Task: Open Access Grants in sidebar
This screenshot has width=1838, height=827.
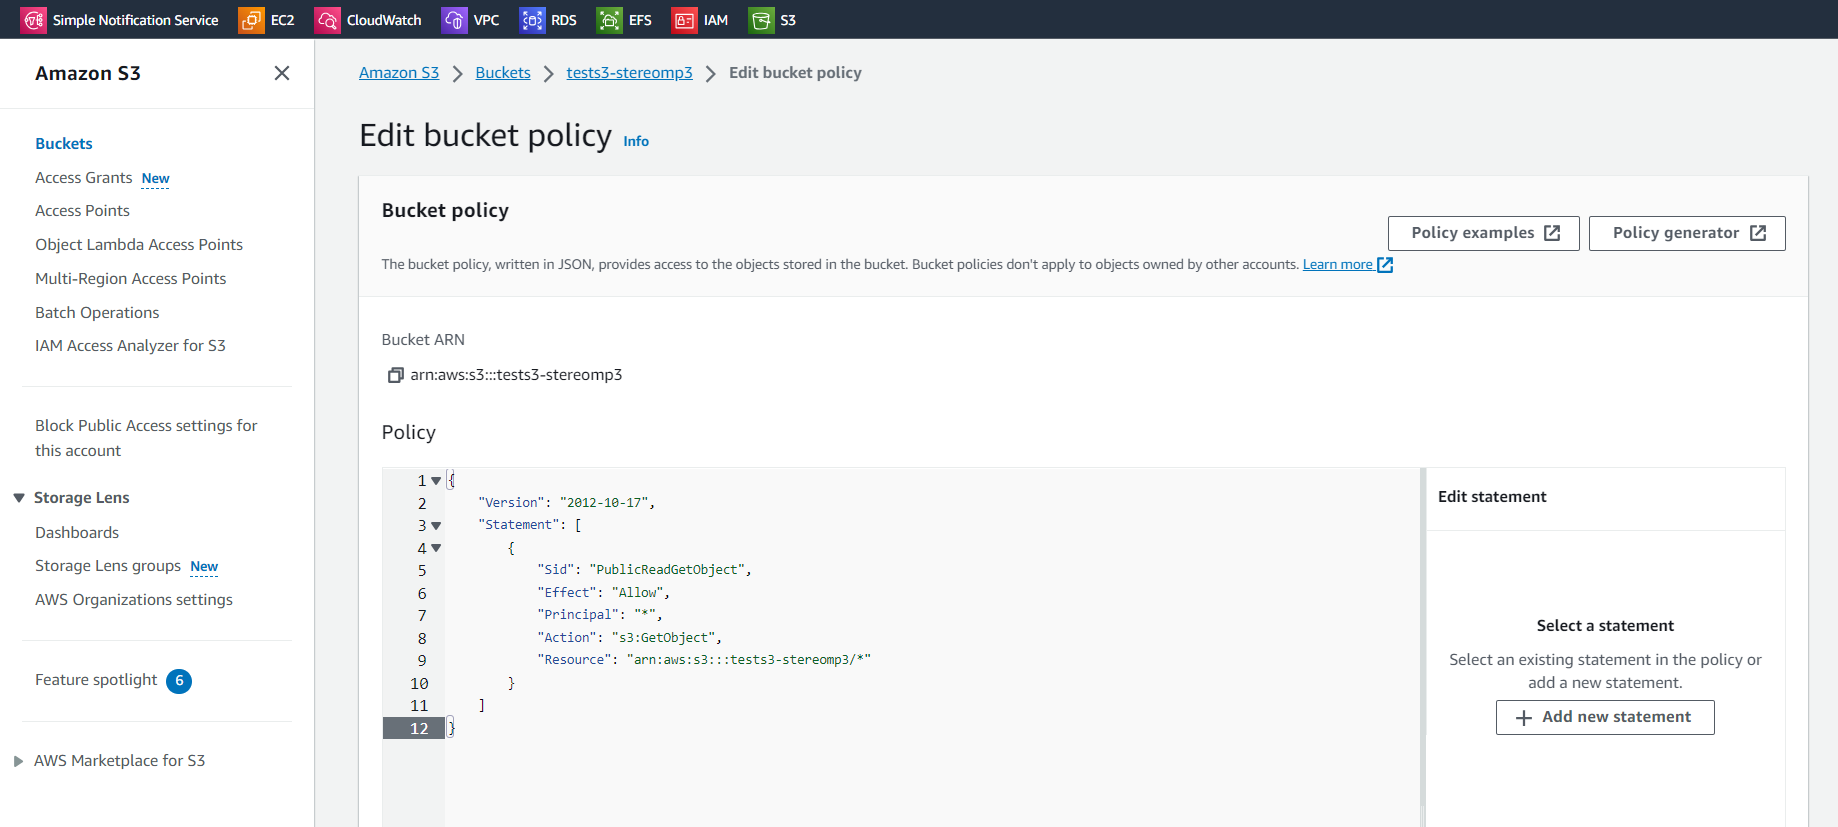Action: (x=84, y=178)
